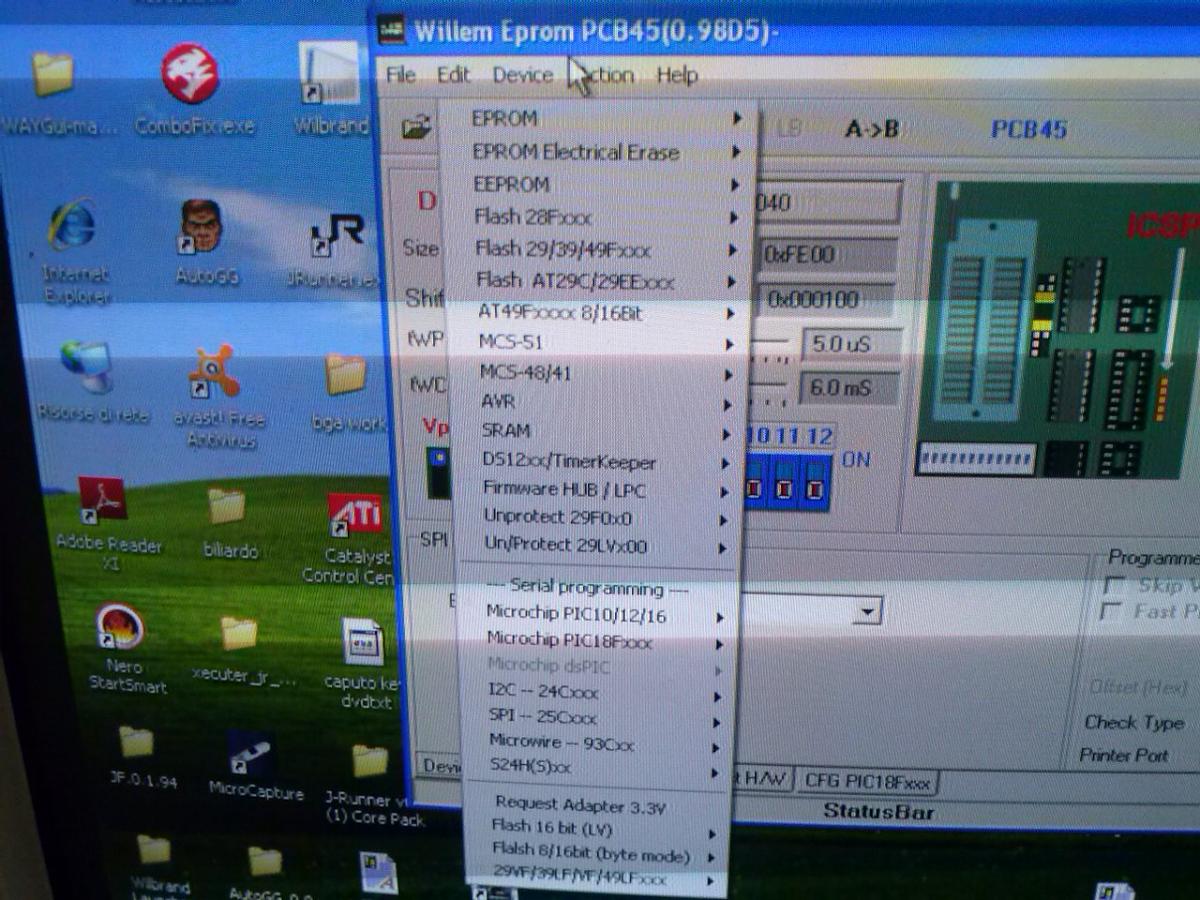The height and width of the screenshot is (900, 1200).
Task: Open the Edit menu
Action: click(453, 74)
